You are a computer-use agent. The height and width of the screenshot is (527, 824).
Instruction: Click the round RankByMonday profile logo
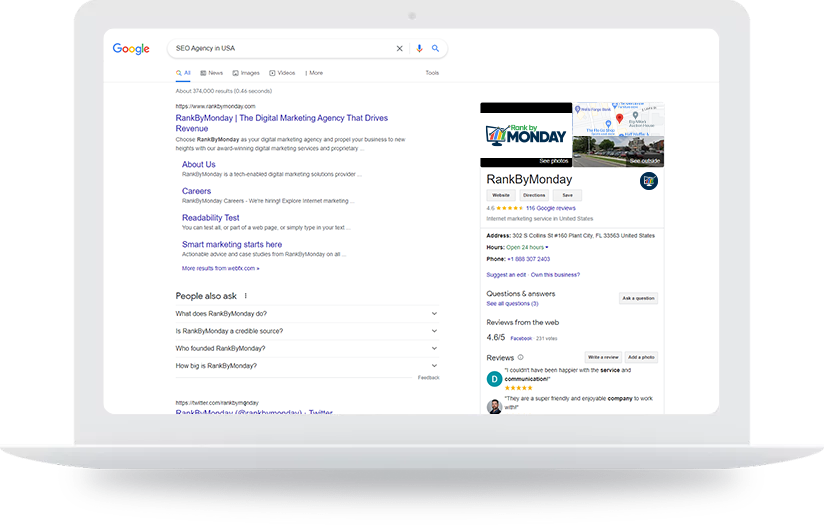point(648,181)
